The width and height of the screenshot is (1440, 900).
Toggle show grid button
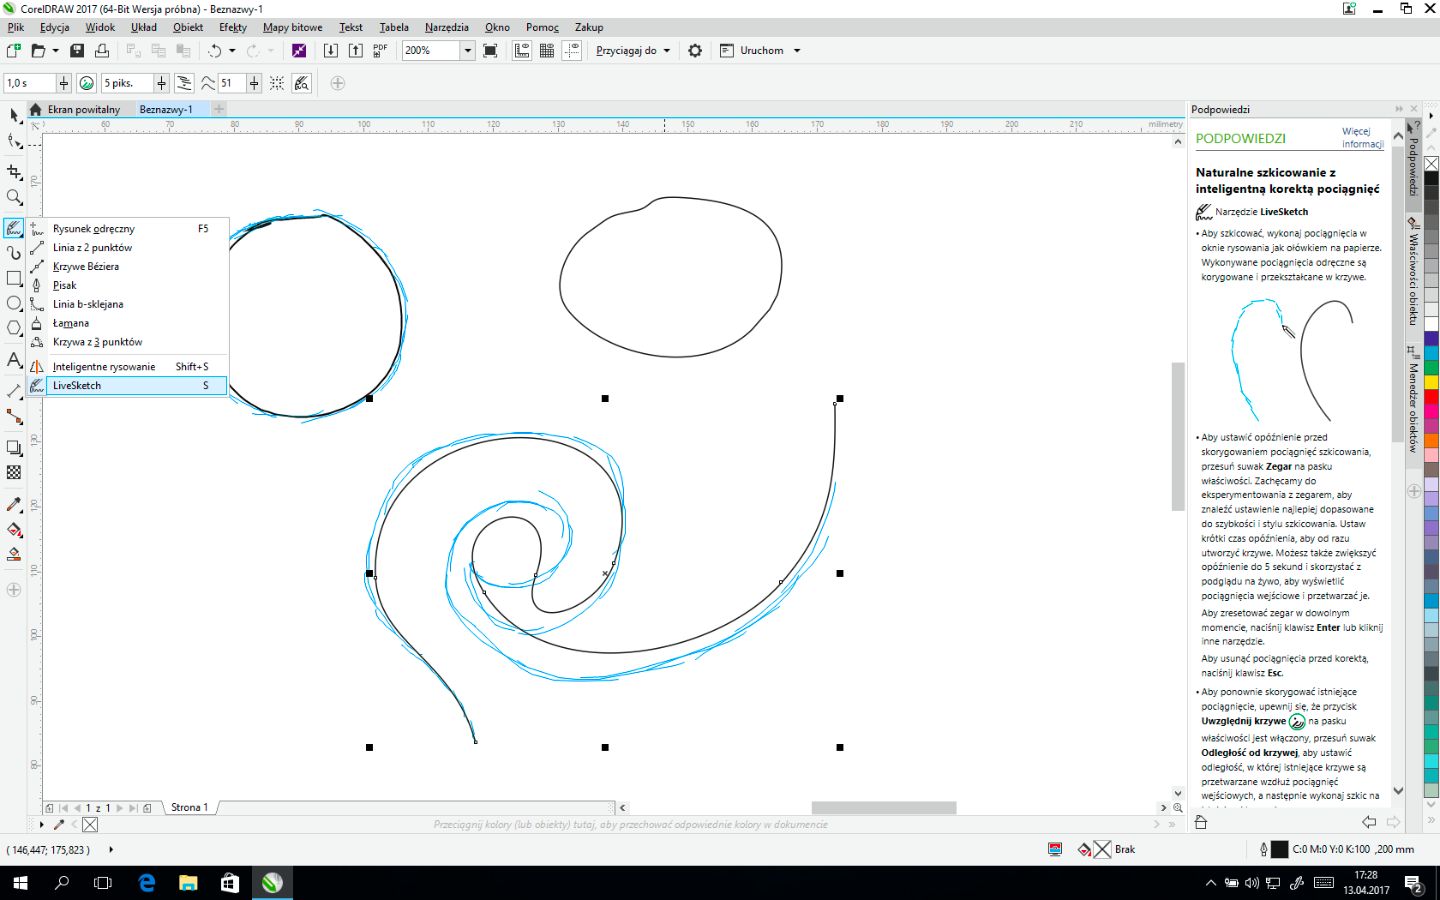pyautogui.click(x=547, y=51)
